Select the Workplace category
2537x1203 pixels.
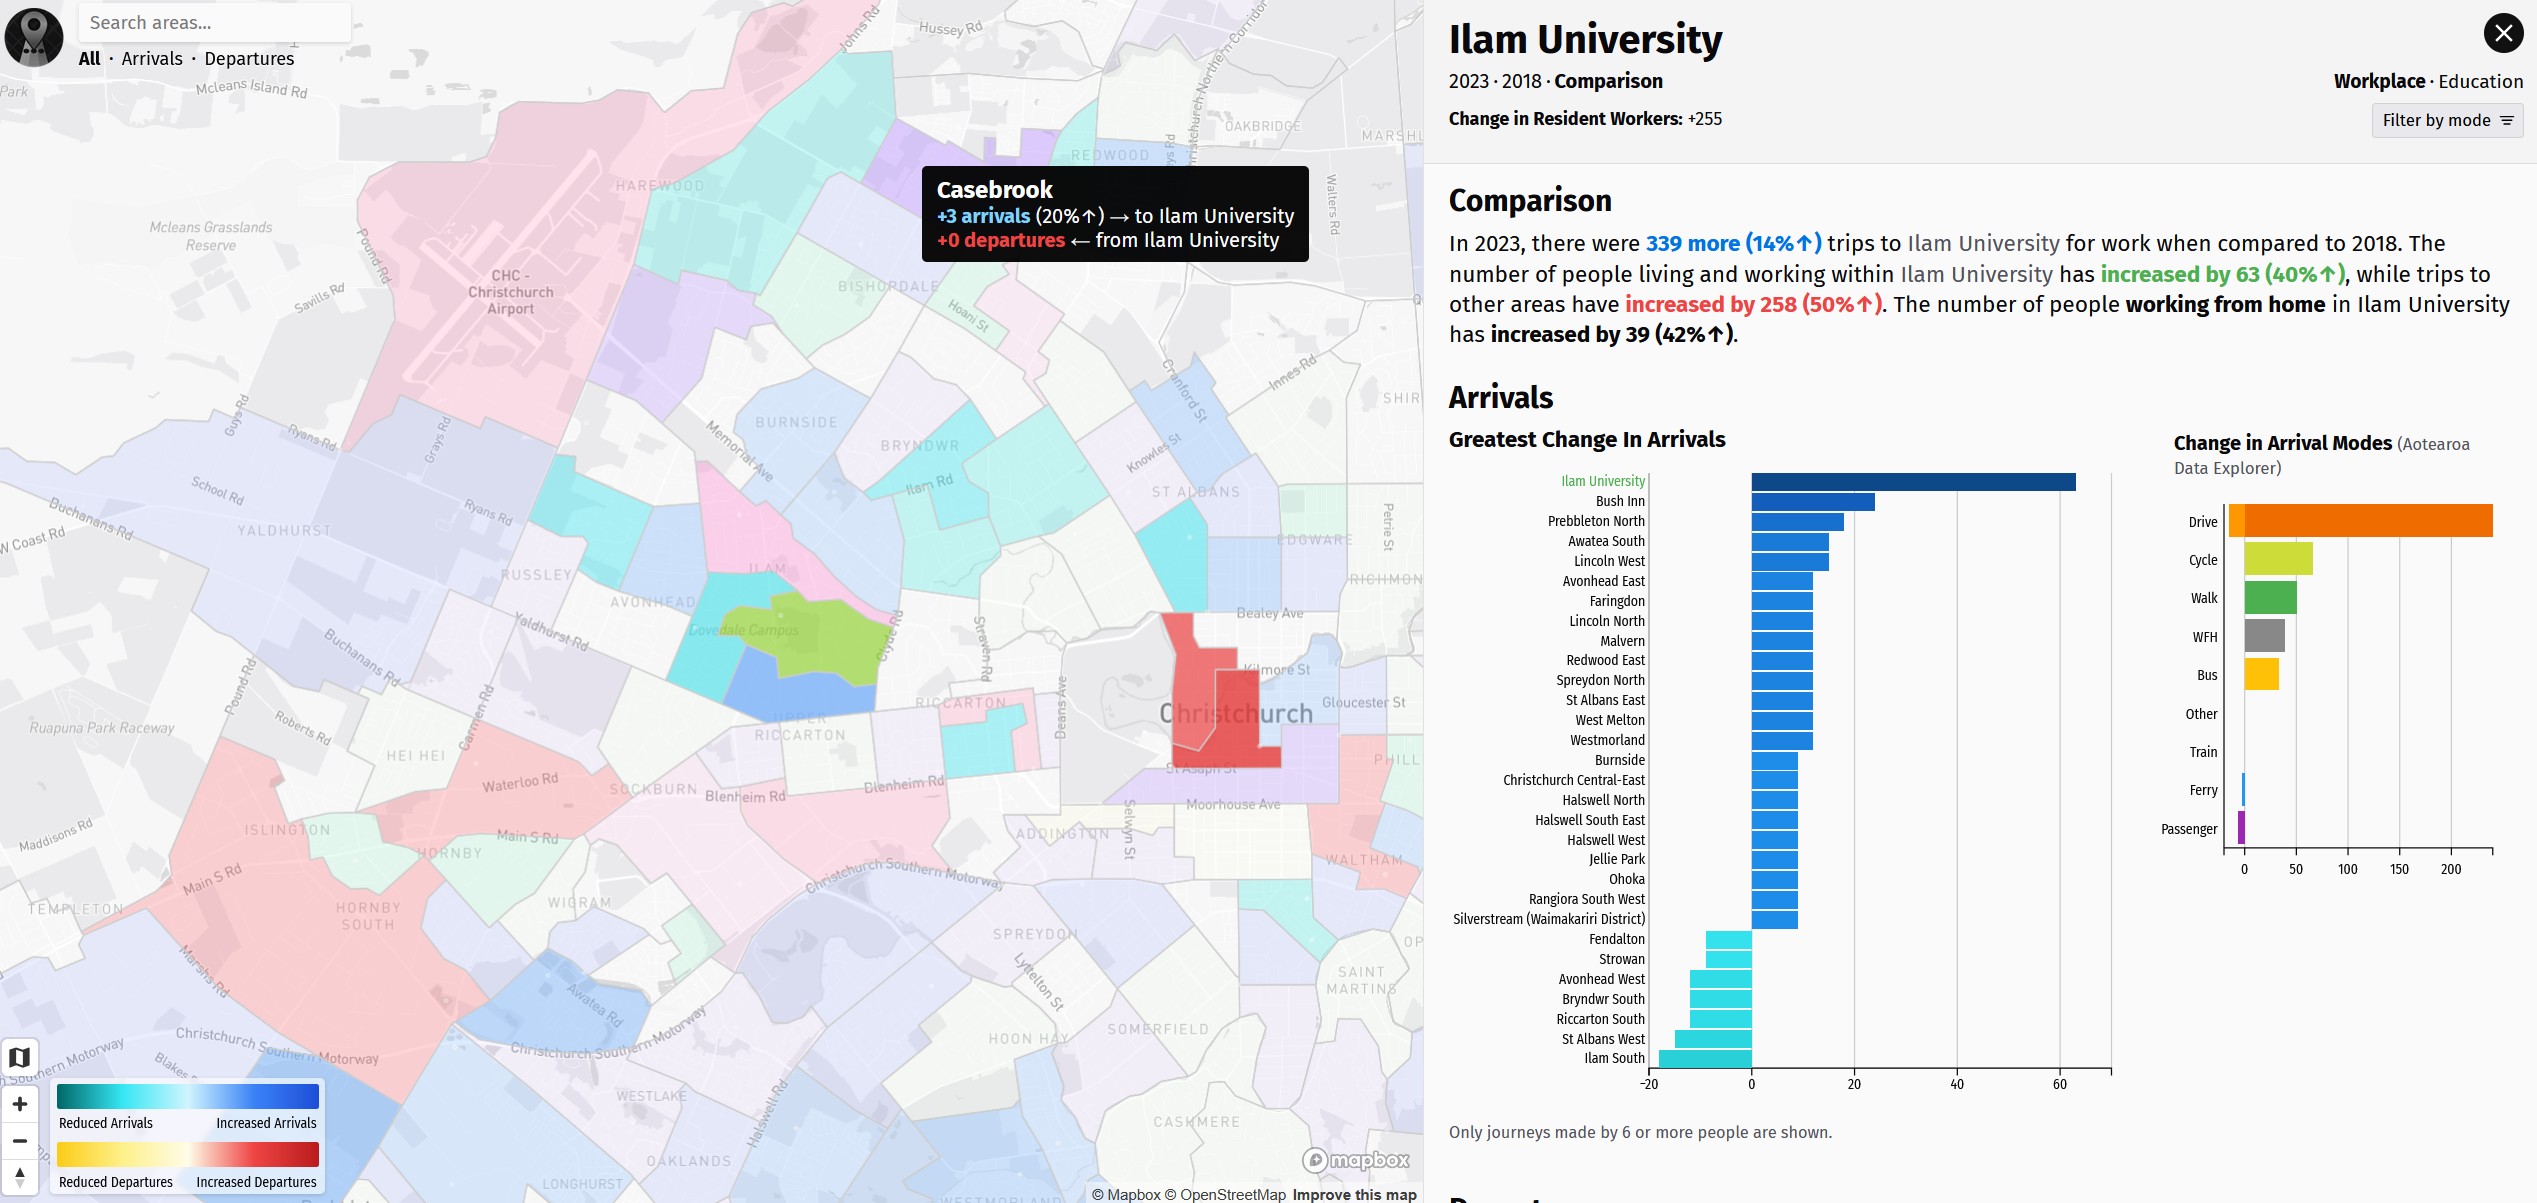(x=2379, y=82)
